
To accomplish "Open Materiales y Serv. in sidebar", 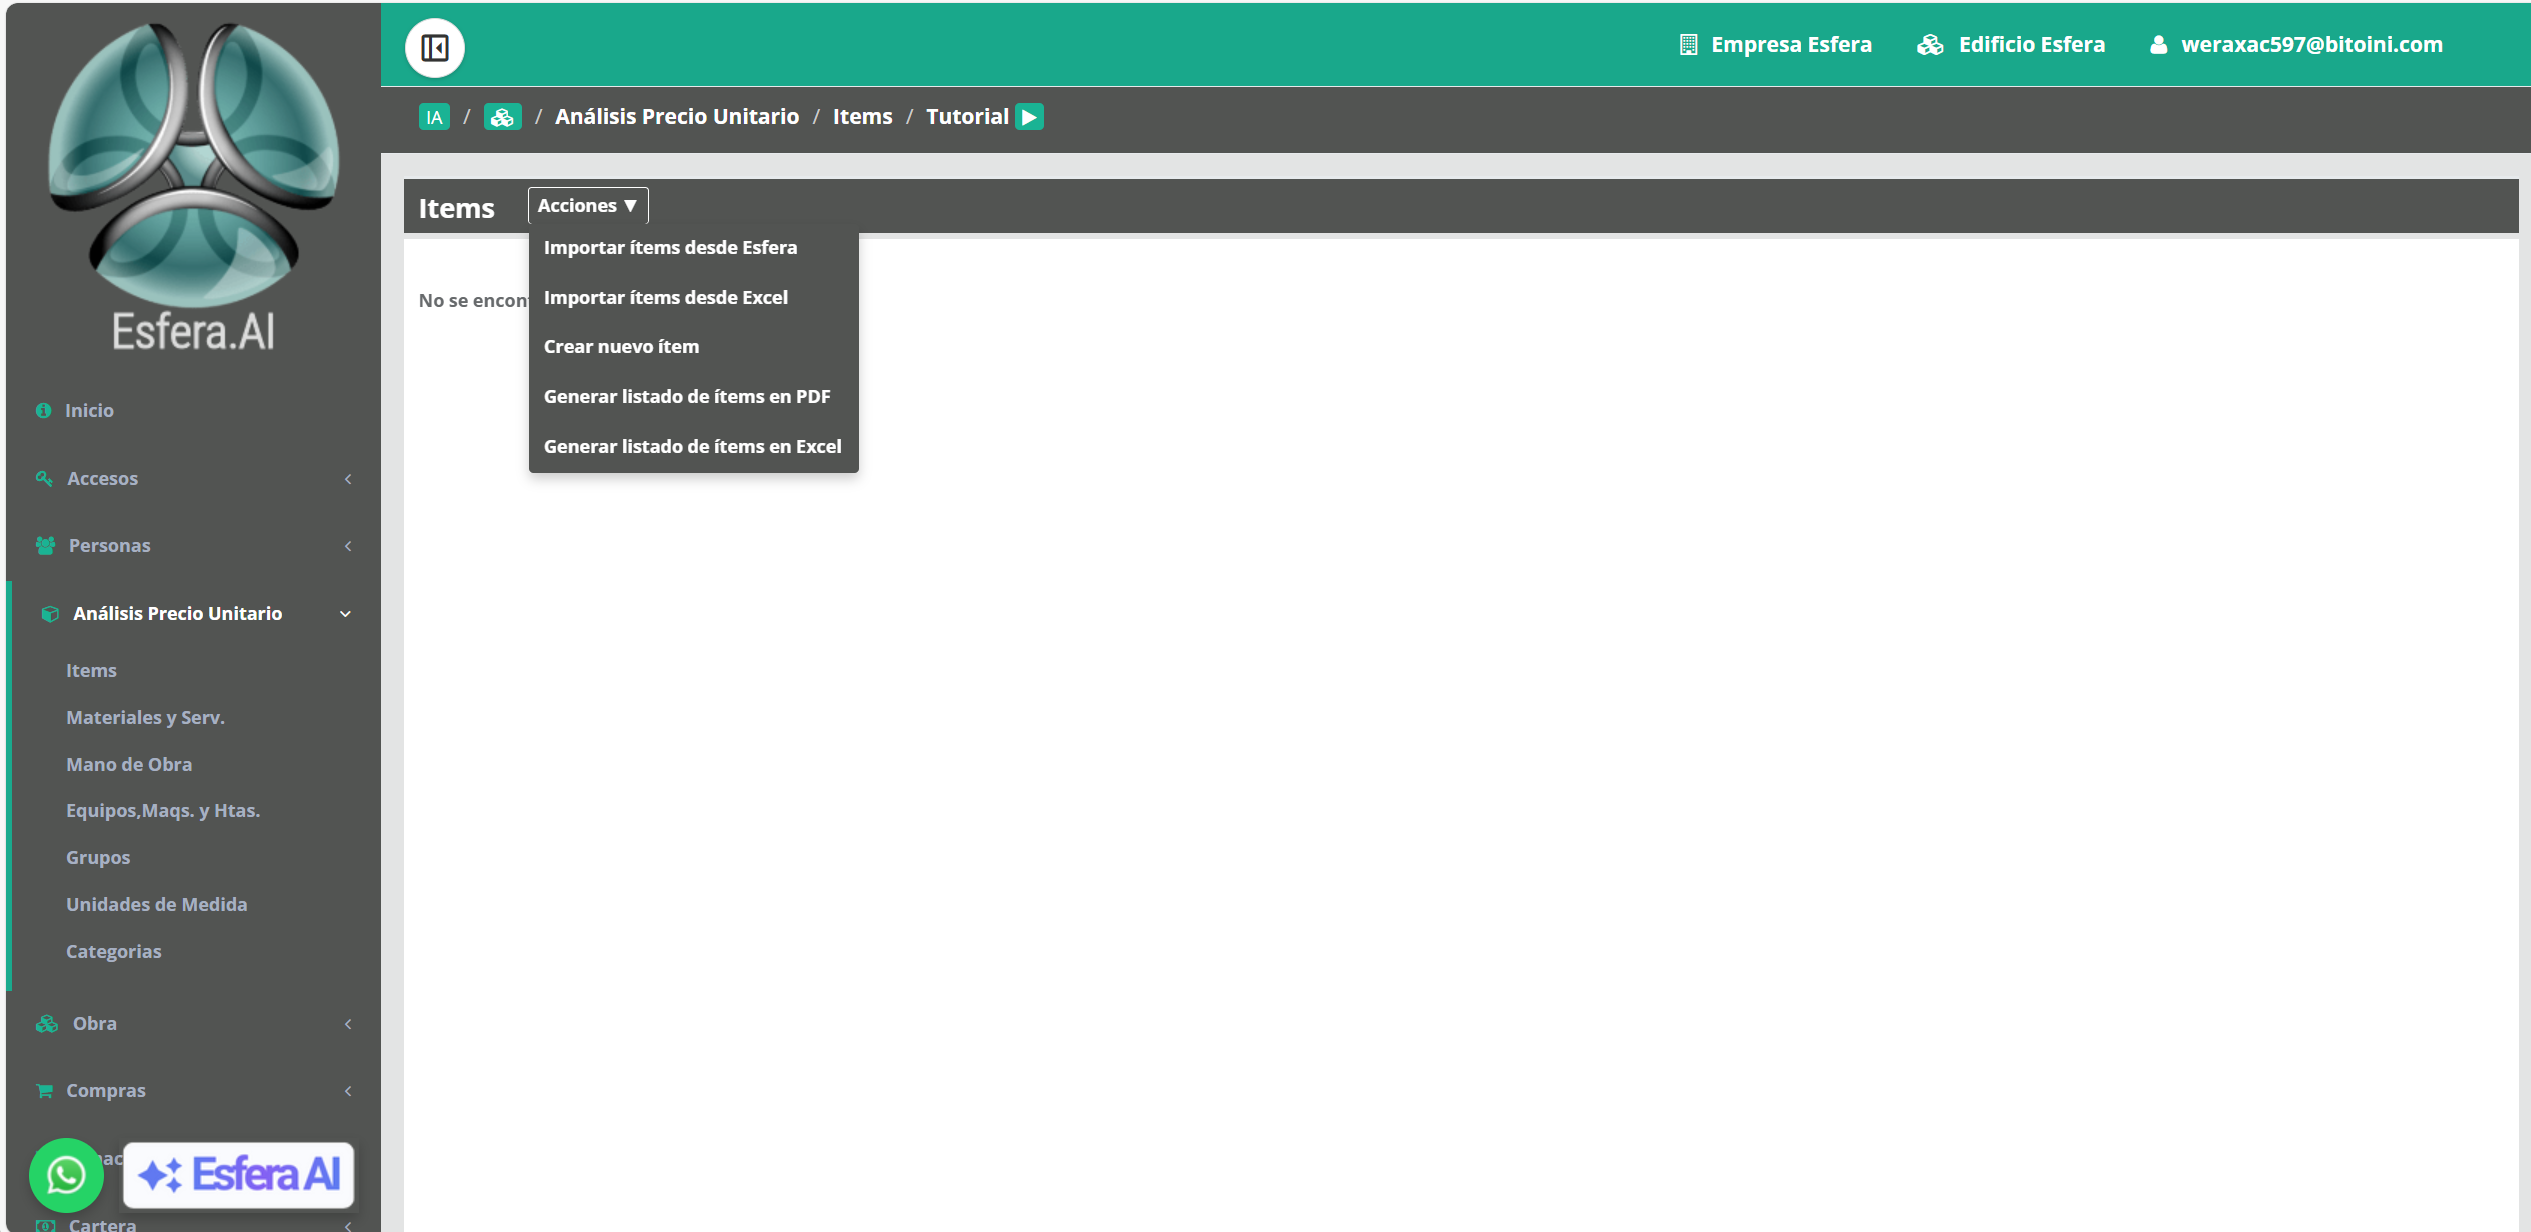I will 146,718.
